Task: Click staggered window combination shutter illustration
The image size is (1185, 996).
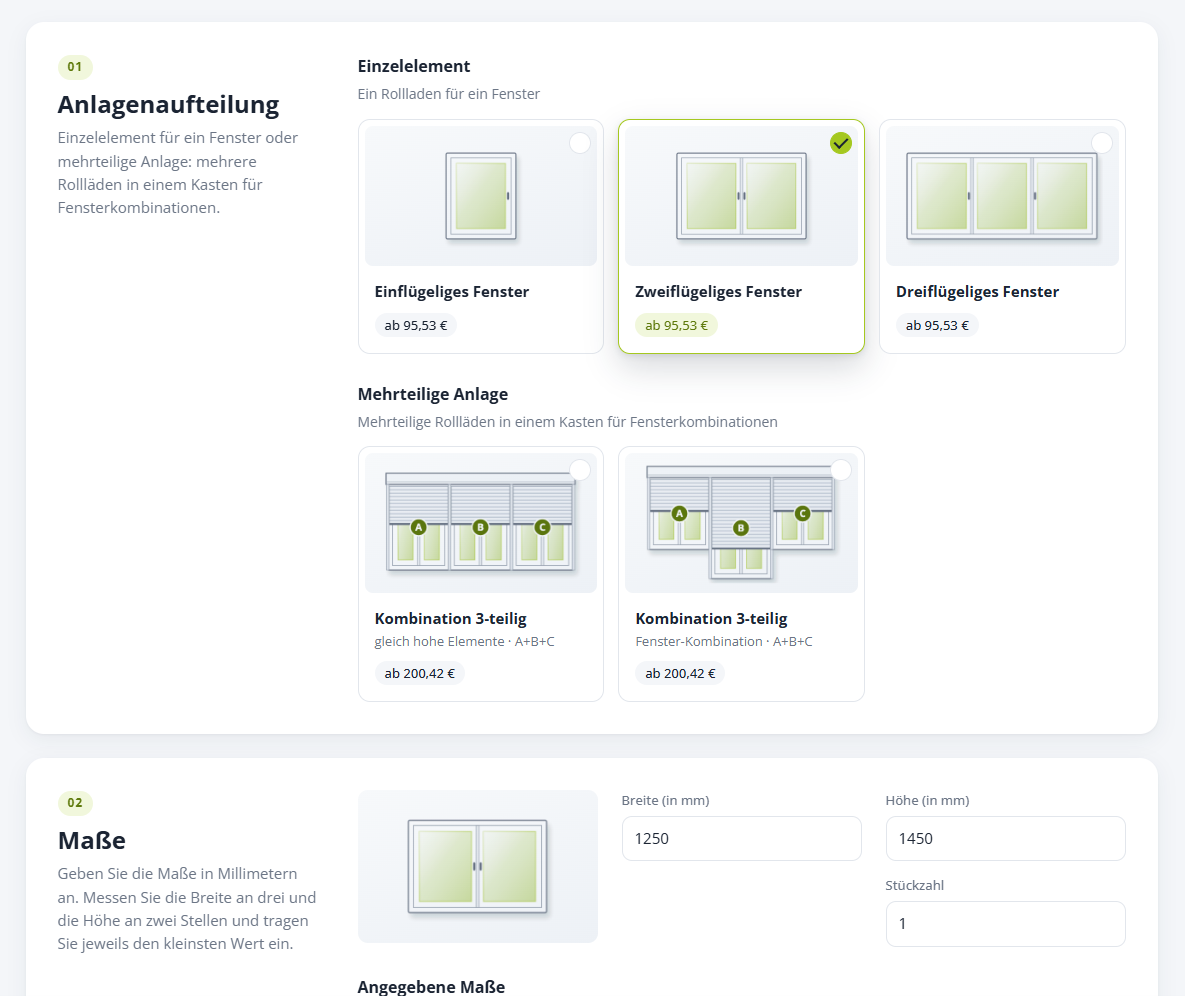Action: (x=741, y=523)
